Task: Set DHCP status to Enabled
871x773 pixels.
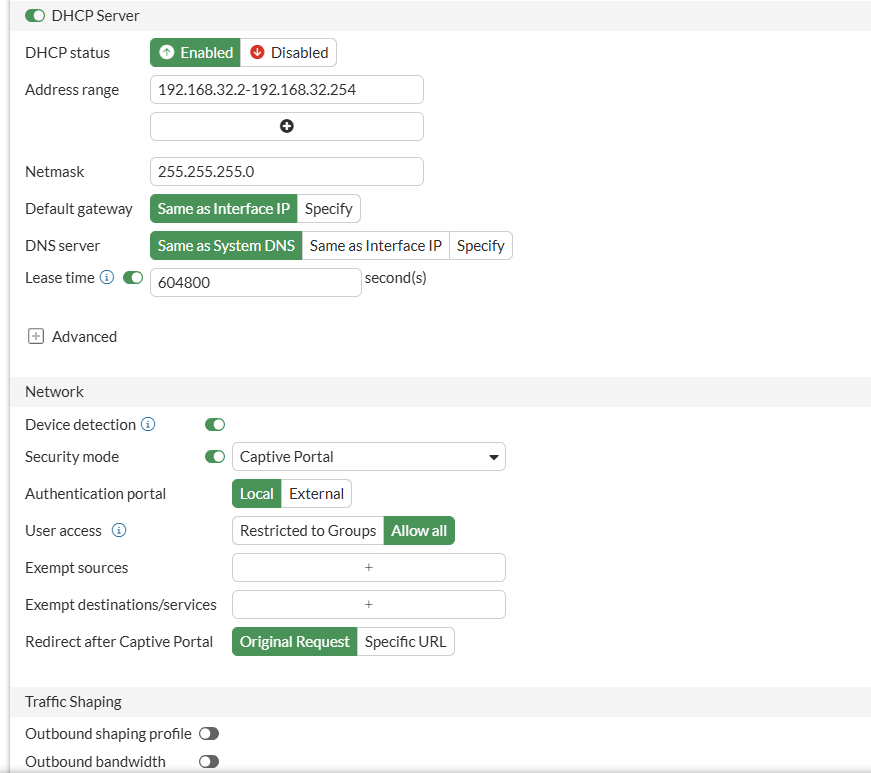Action: tap(195, 52)
